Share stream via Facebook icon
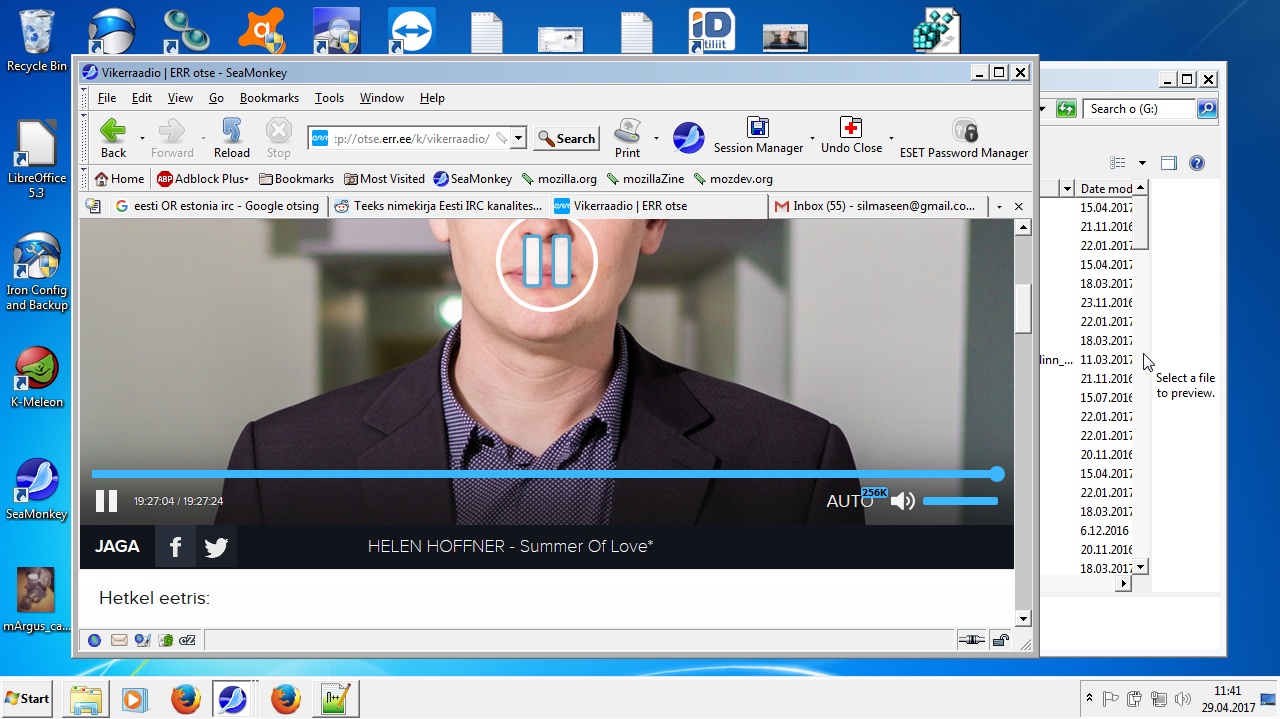The width and height of the screenshot is (1280, 719). coord(175,547)
